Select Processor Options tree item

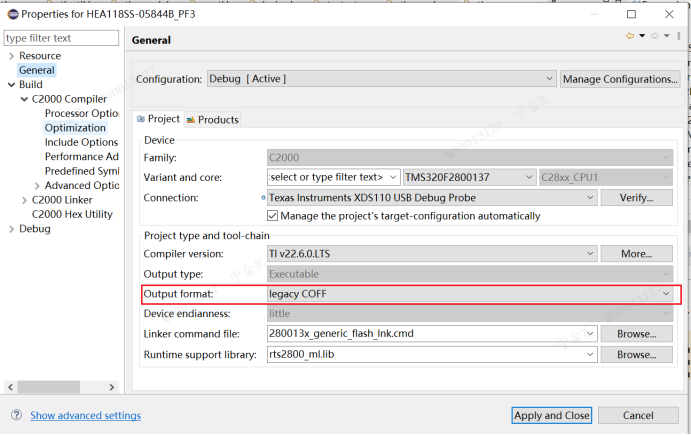[82, 113]
